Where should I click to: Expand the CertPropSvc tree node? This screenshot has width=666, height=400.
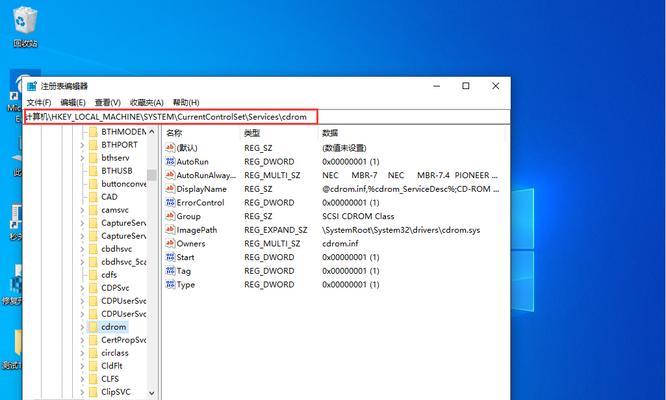[82, 340]
